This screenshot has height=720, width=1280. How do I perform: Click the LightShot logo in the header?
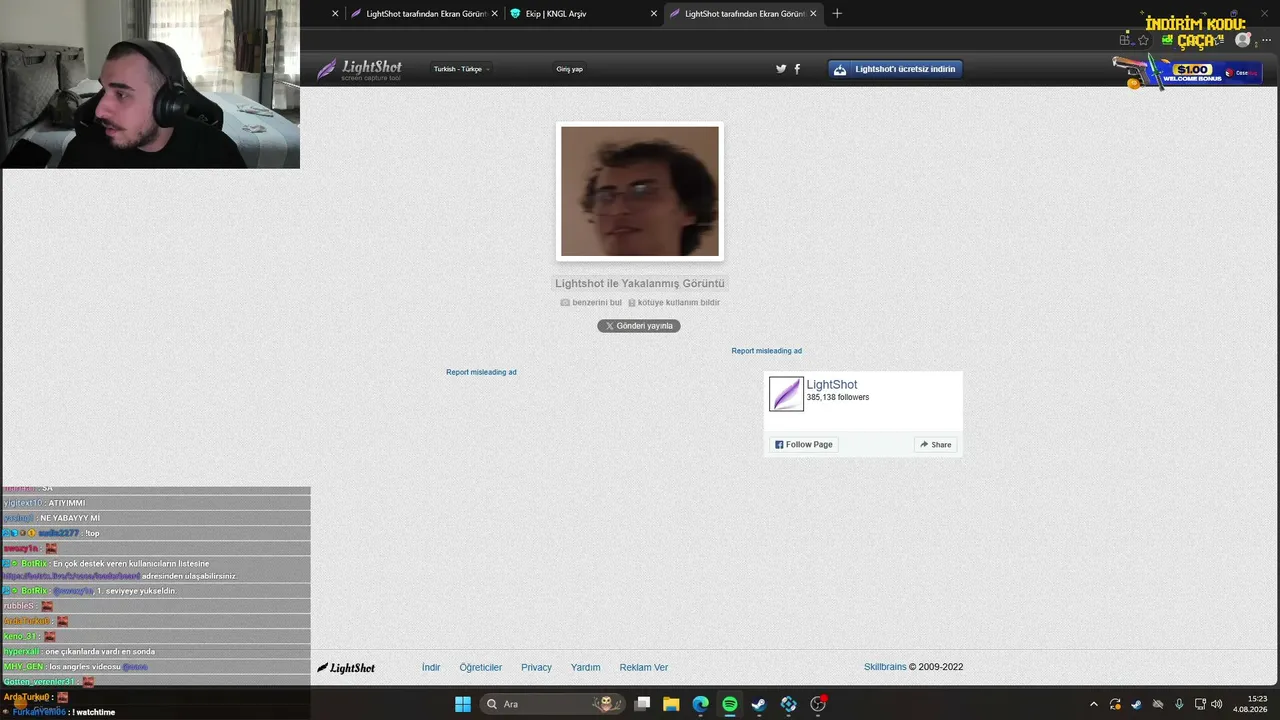[360, 69]
